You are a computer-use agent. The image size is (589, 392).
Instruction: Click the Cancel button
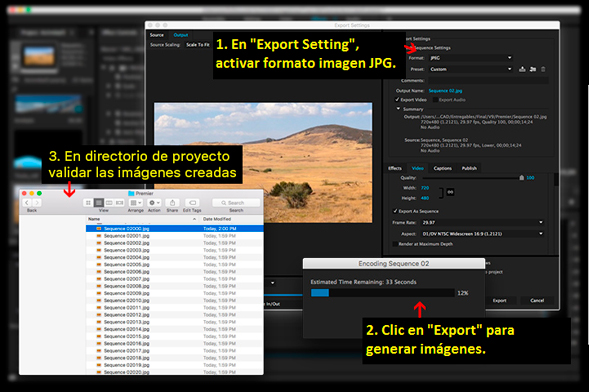(537, 300)
